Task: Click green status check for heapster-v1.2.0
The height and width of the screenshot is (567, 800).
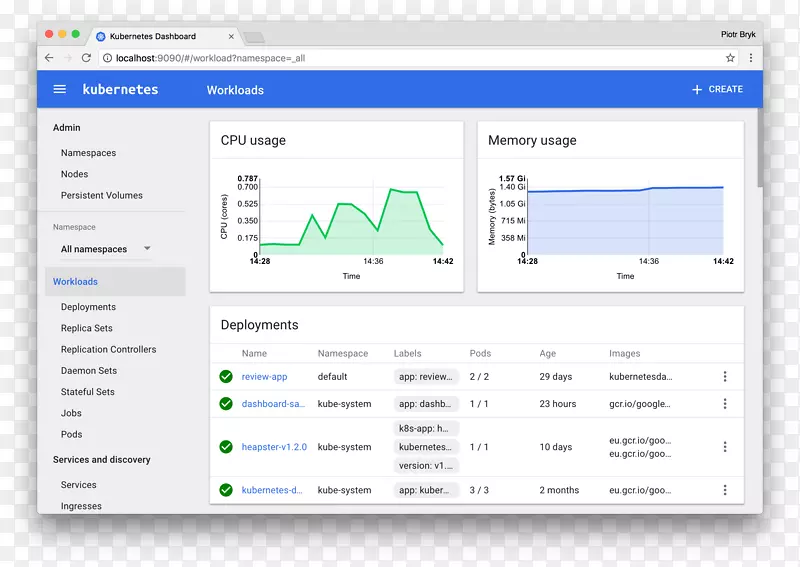Action: pos(226,447)
